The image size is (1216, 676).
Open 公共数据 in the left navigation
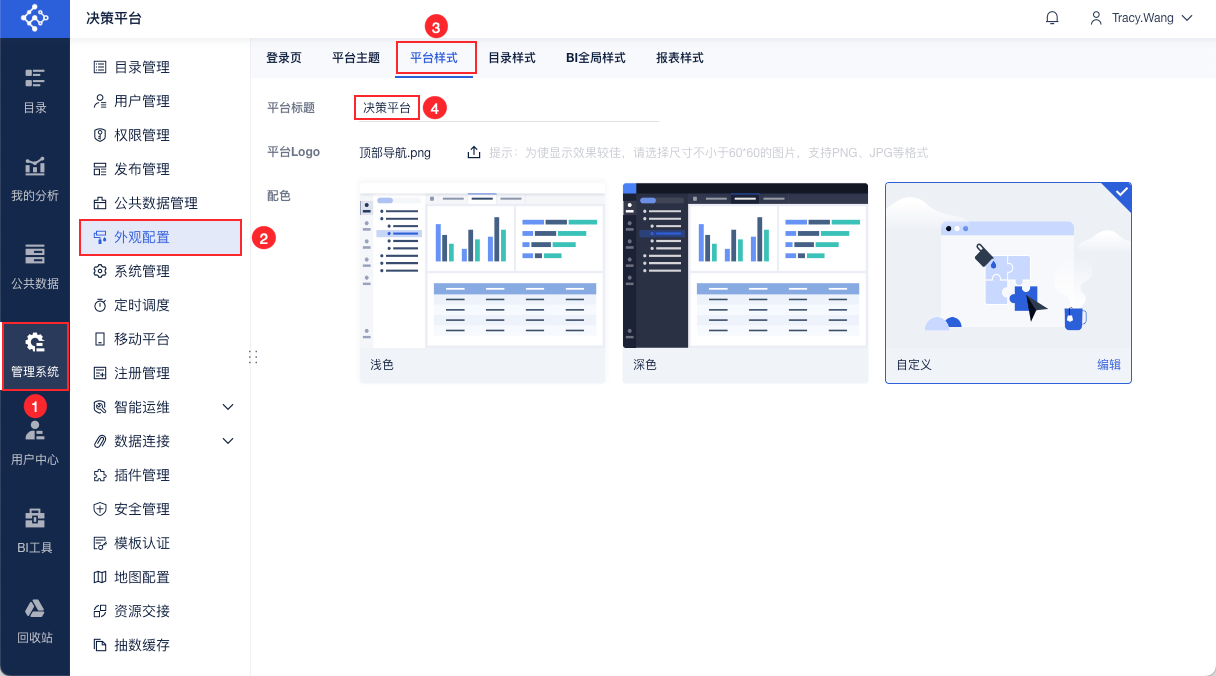(35, 266)
